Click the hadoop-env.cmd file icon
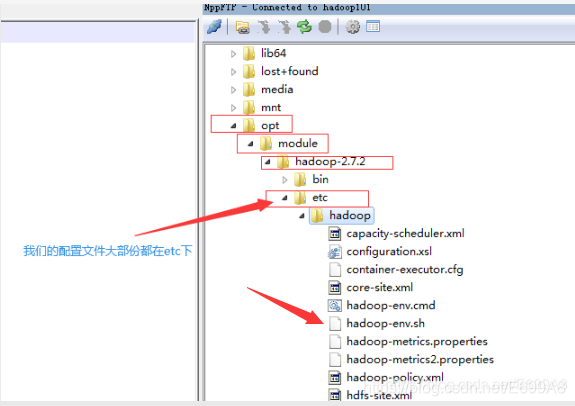 pos(334,305)
